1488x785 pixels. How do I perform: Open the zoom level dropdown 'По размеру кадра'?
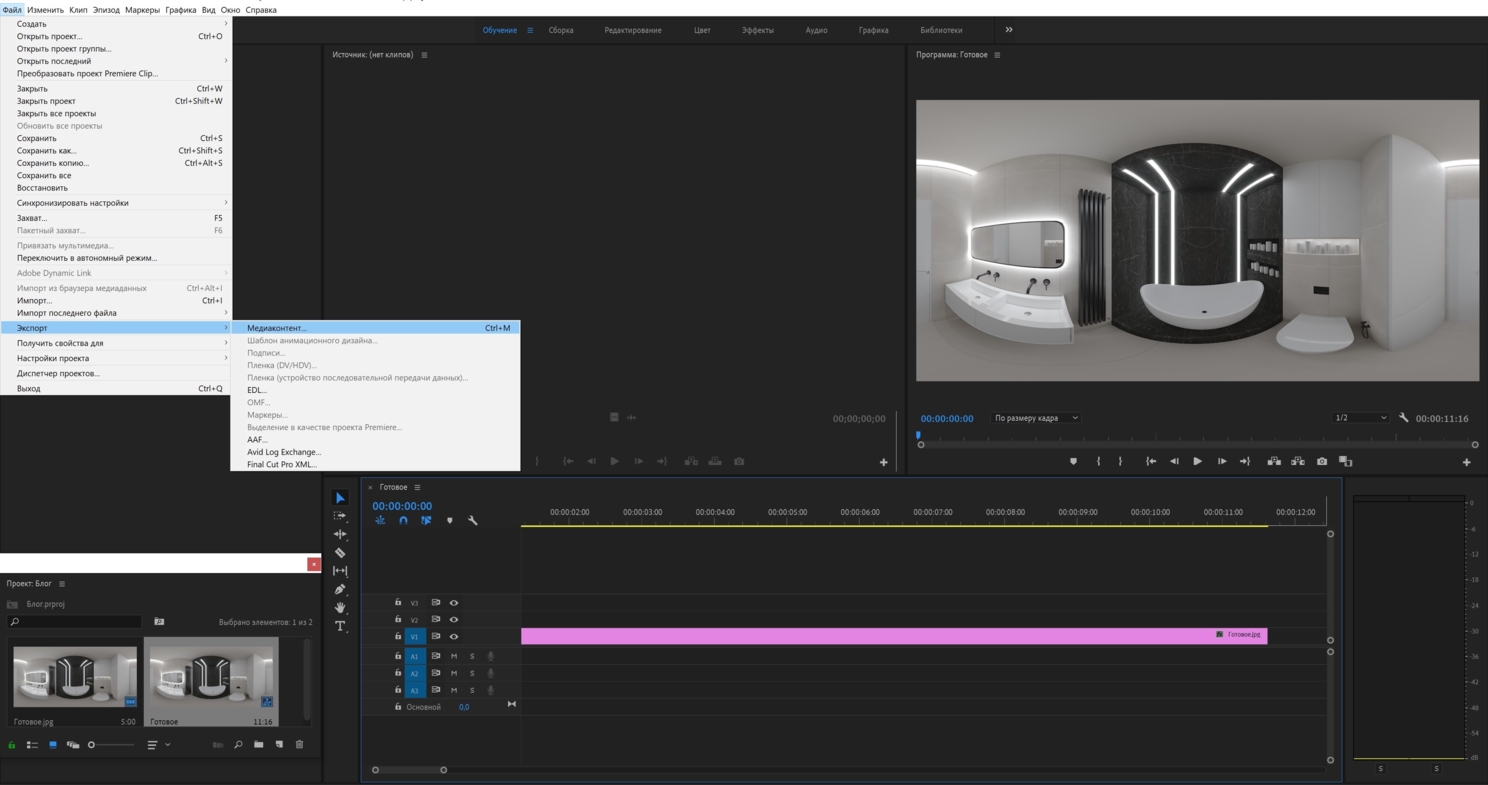point(1036,418)
